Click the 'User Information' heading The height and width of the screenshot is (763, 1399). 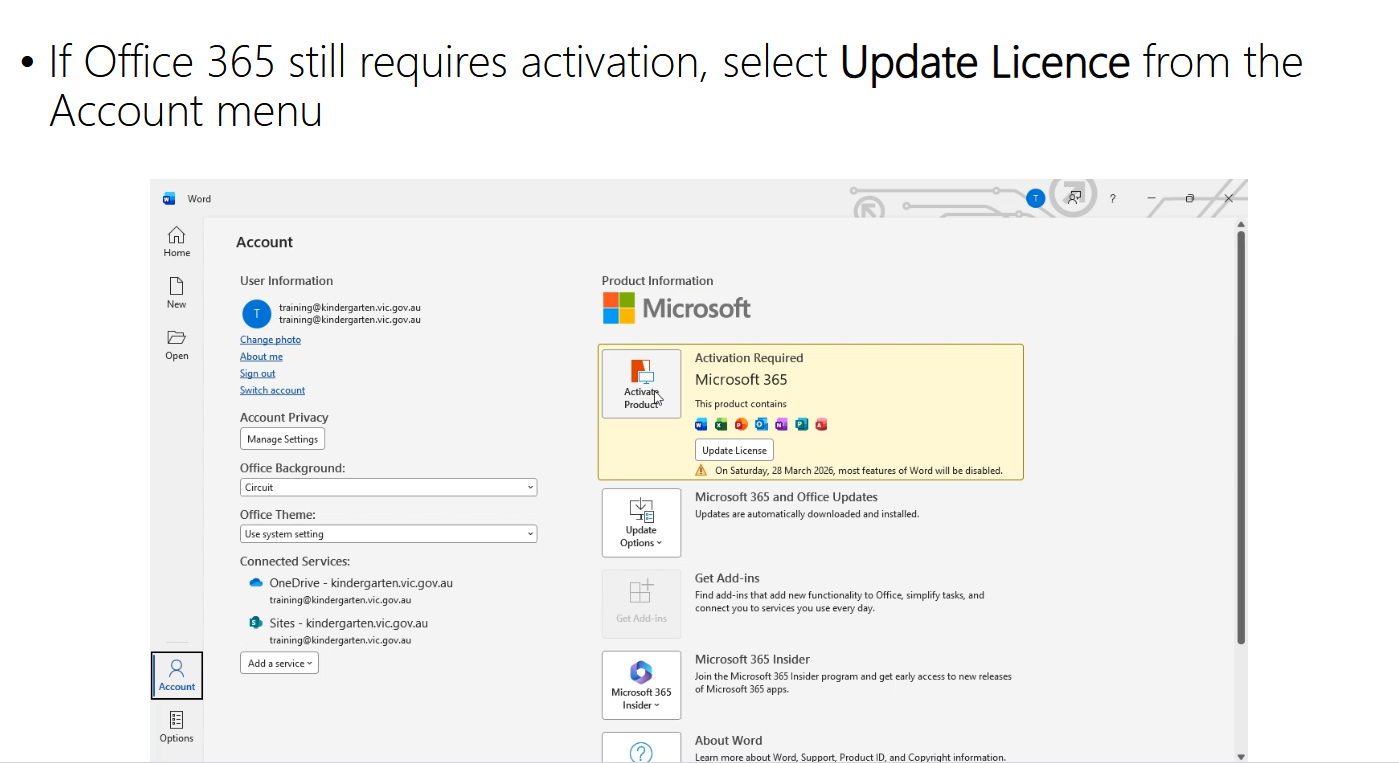tap(286, 281)
